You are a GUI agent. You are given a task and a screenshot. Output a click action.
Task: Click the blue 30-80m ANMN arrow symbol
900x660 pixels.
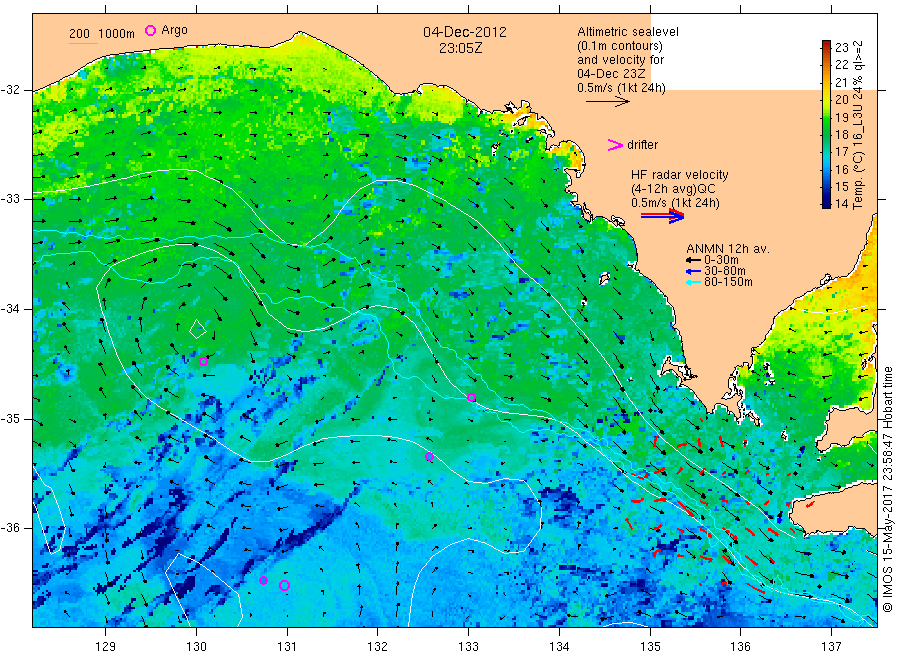693,271
